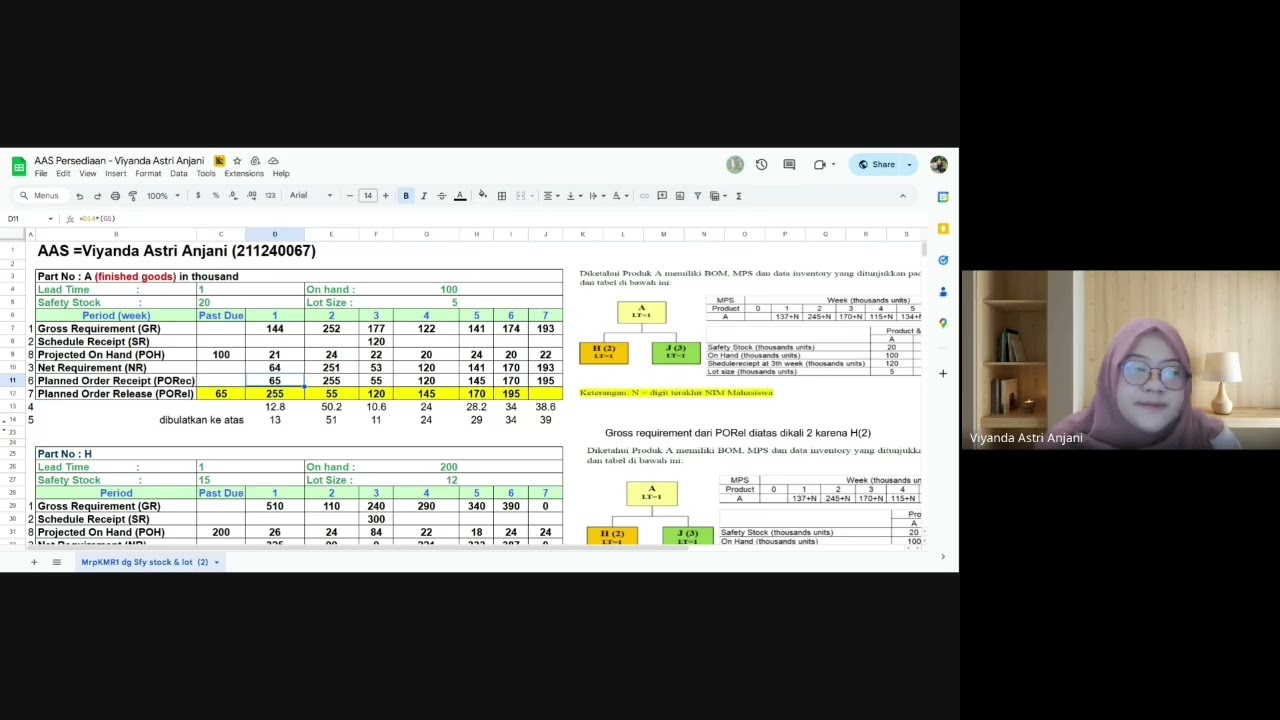Click into the formula bar
Screen dimensions: 1280x720
click(x=500, y=219)
